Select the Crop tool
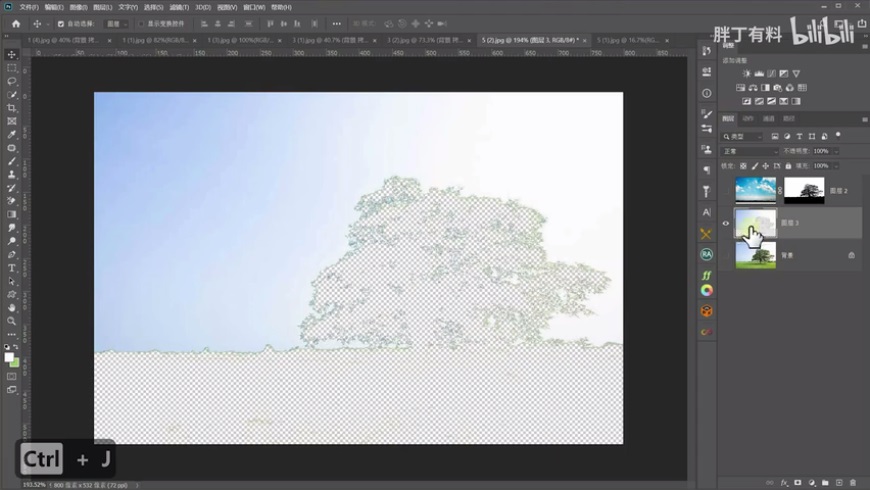 tap(12, 108)
